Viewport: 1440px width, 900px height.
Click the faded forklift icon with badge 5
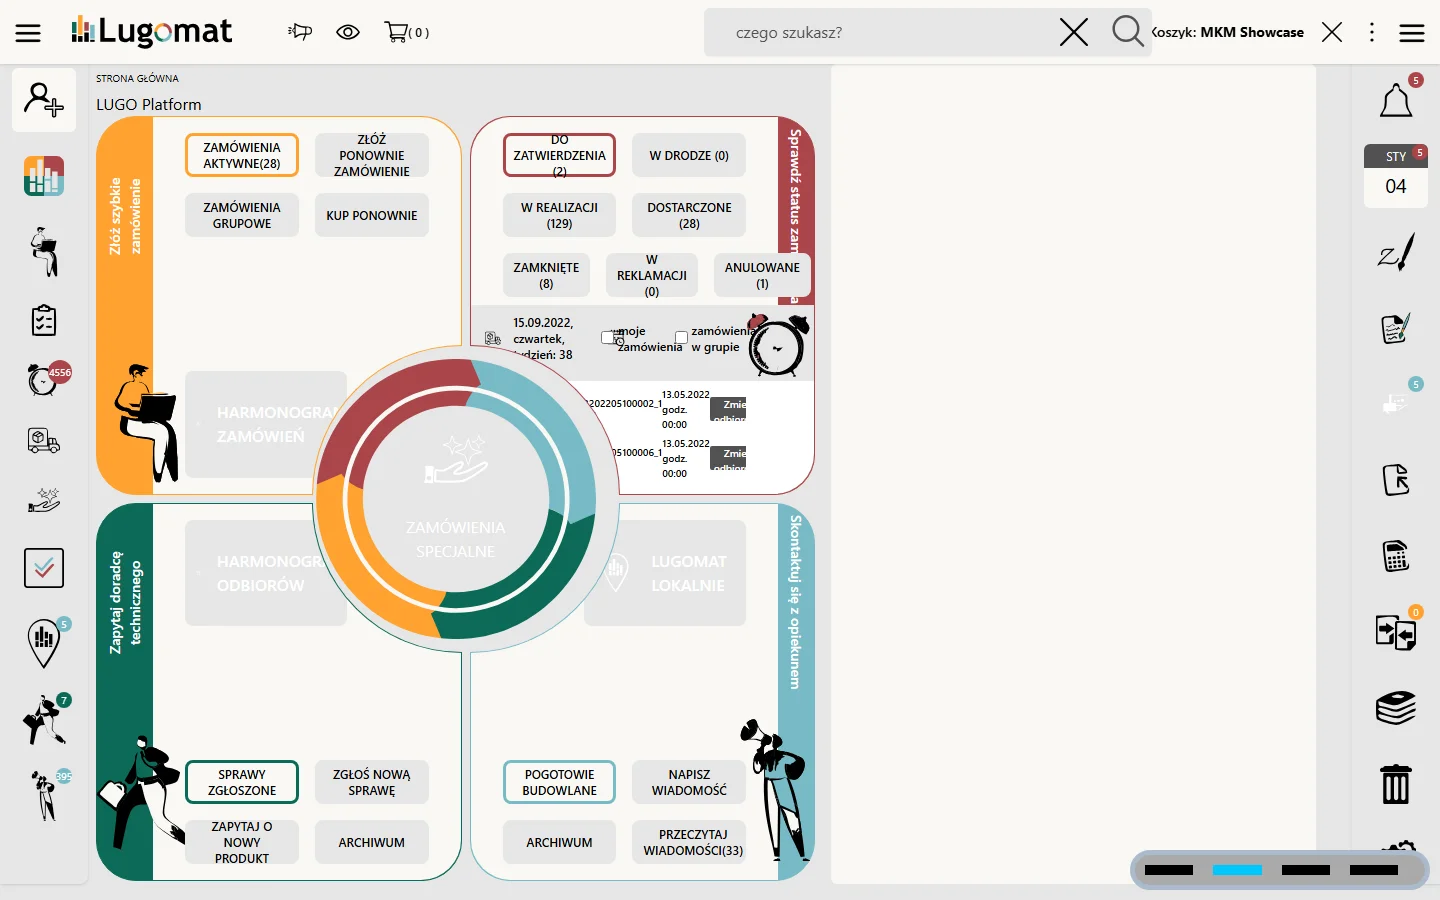click(x=1396, y=402)
